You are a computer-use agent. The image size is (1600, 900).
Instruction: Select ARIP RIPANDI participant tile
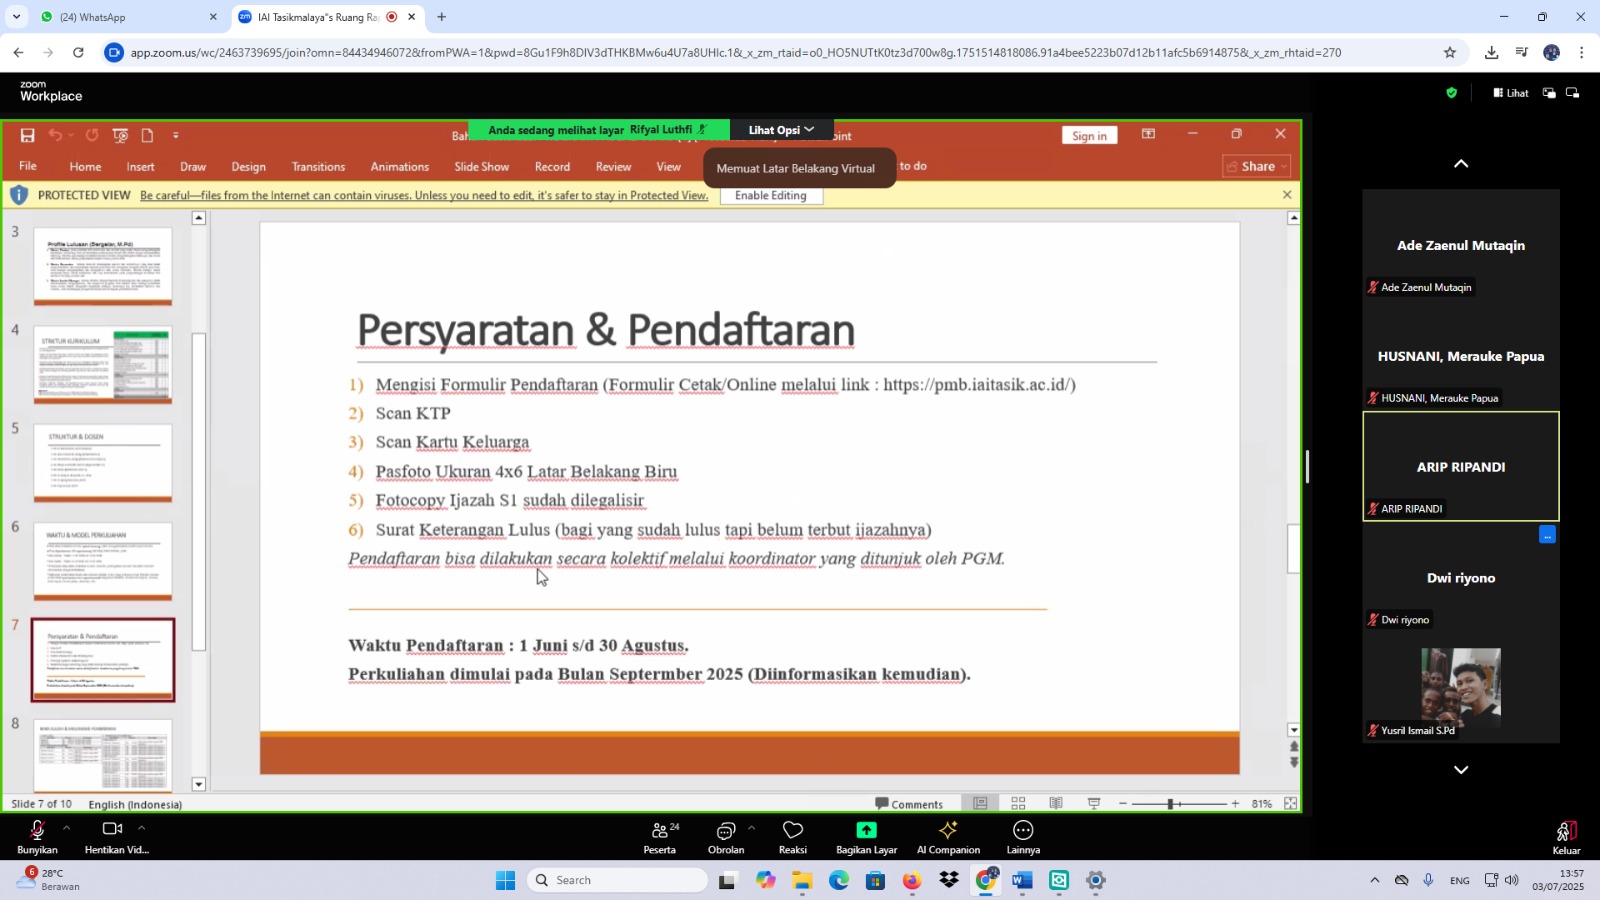coord(1460,466)
